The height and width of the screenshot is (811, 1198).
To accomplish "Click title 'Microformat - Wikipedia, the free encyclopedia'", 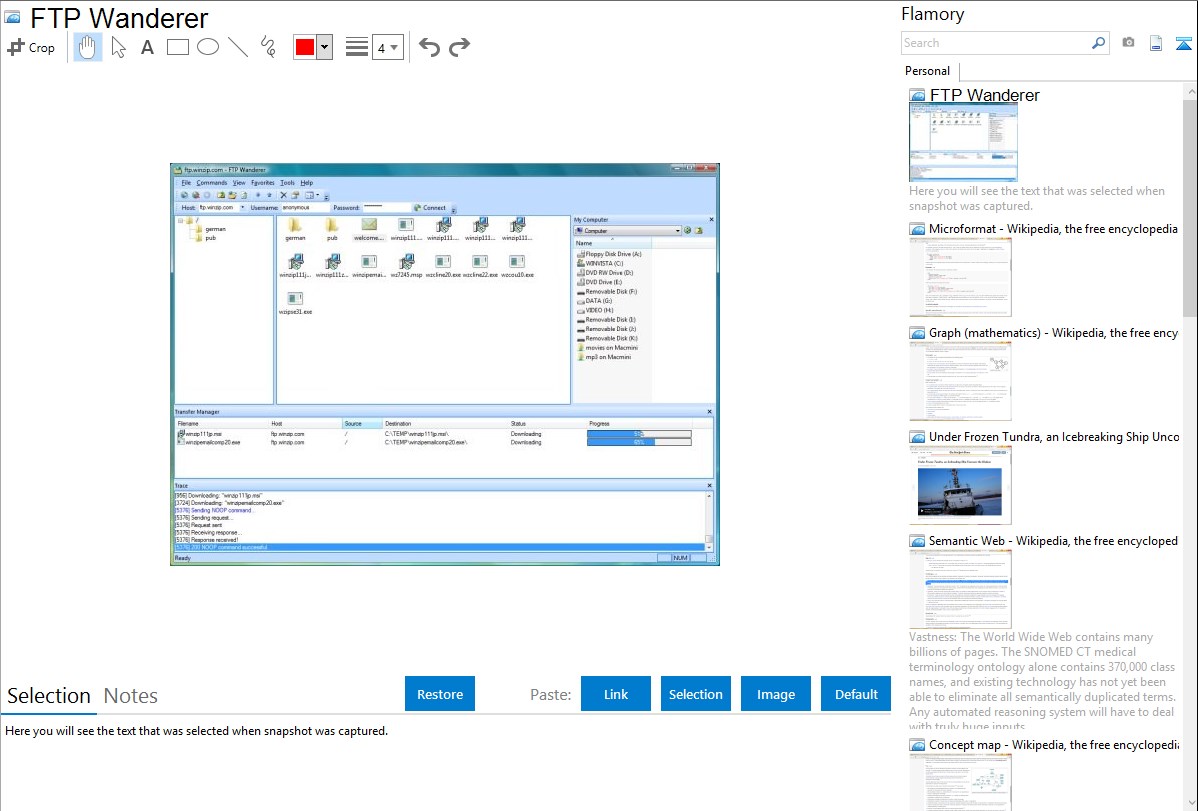I will click(x=1053, y=229).
